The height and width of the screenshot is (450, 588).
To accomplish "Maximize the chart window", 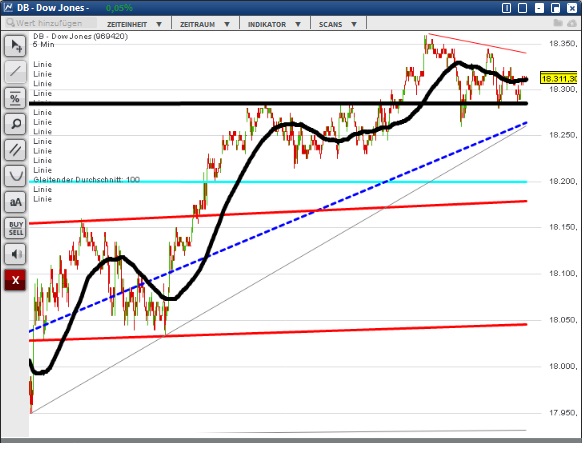I will (x=555, y=8).
